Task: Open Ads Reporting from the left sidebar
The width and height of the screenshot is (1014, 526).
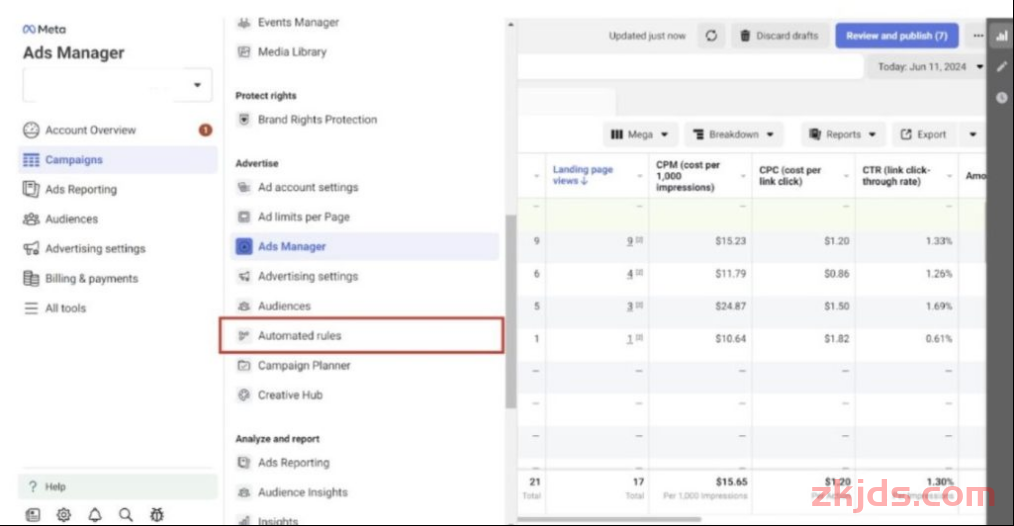Action: tap(81, 190)
